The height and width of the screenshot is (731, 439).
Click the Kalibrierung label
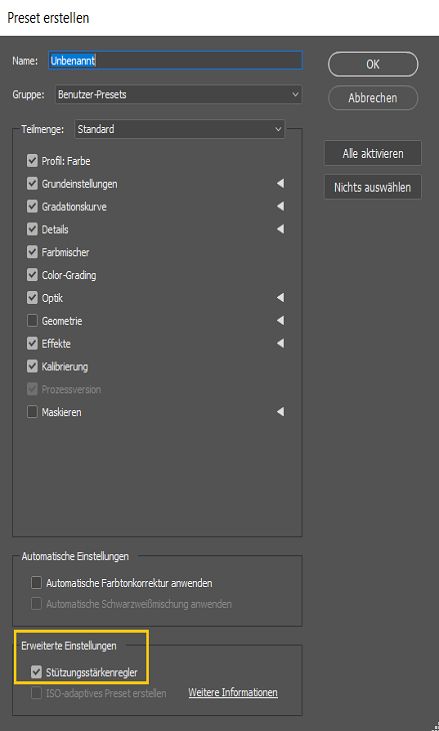[65, 366]
